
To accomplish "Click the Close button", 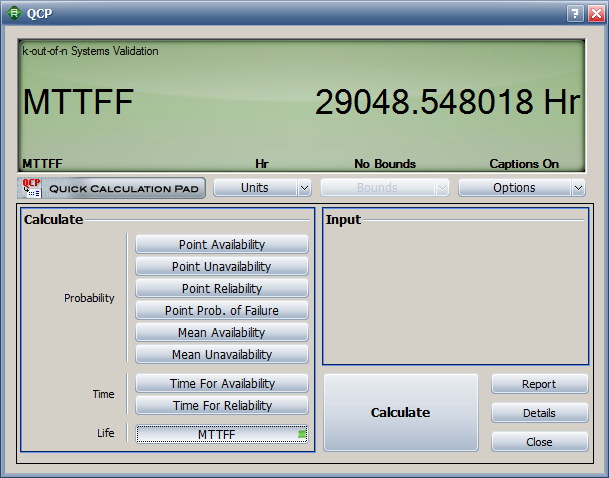I will pos(539,442).
